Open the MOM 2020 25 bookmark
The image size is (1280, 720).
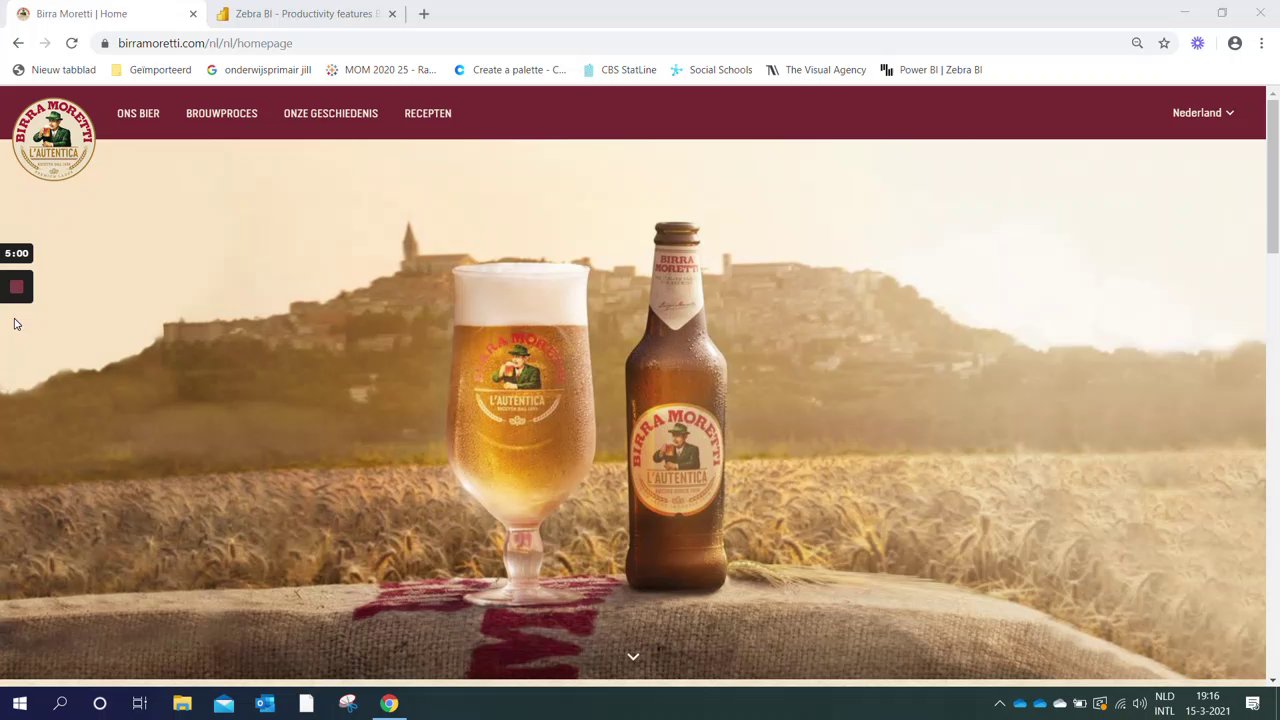coord(381,70)
